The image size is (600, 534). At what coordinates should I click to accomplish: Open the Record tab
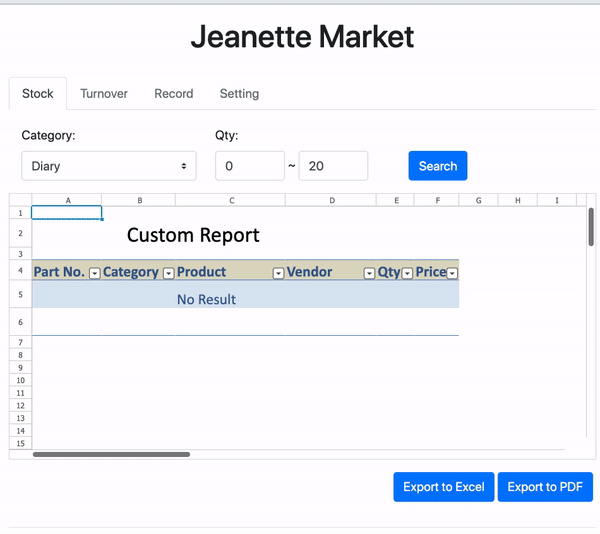[x=173, y=94]
